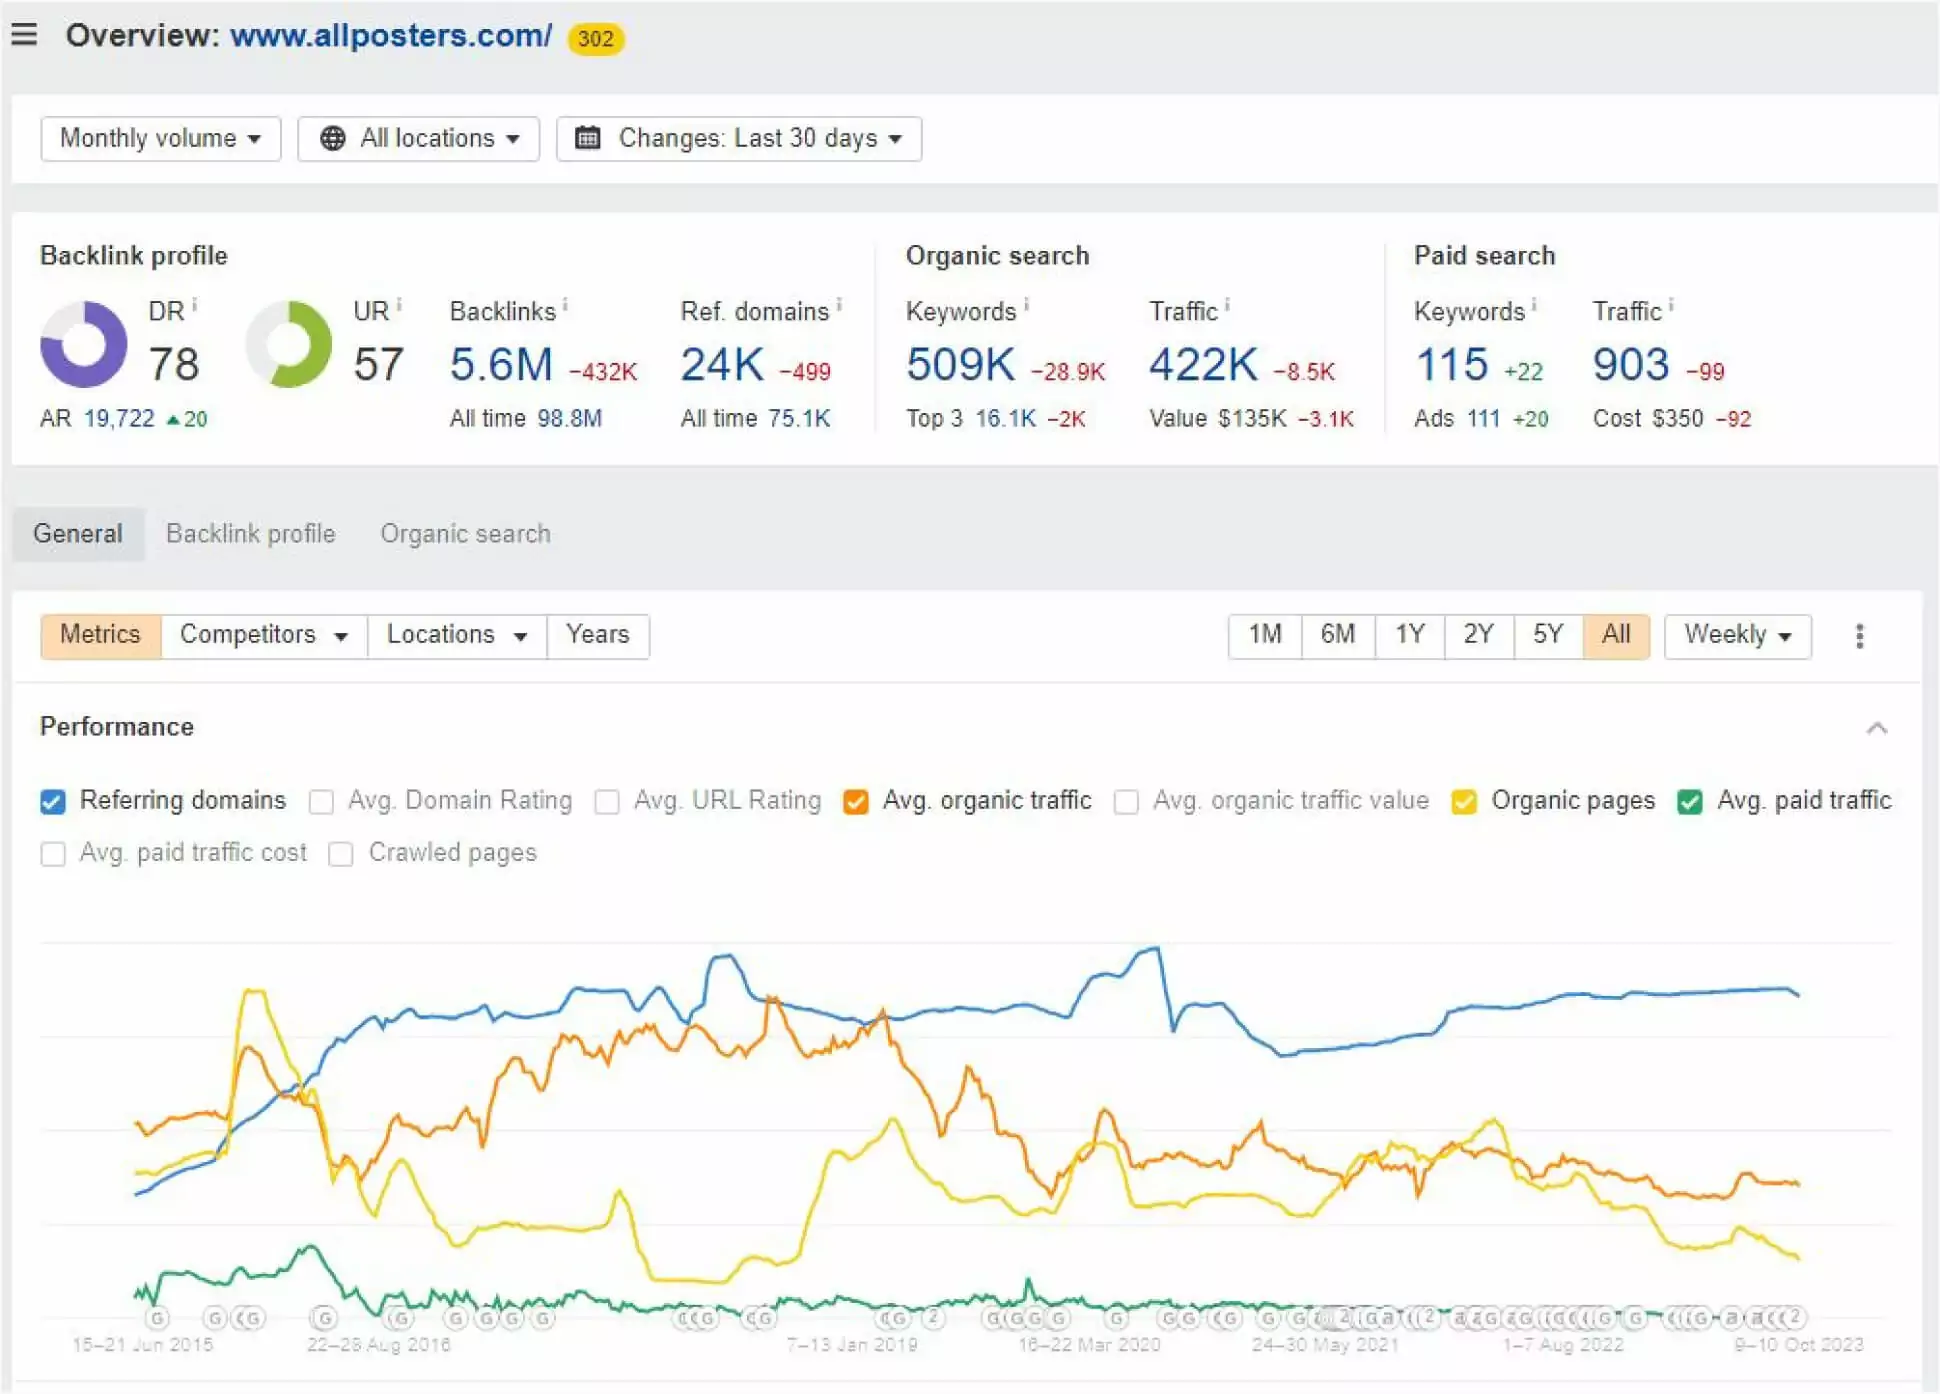Image resolution: width=1940 pixels, height=1394 pixels.
Task: Click the UR donut chart icon
Action: [x=289, y=344]
